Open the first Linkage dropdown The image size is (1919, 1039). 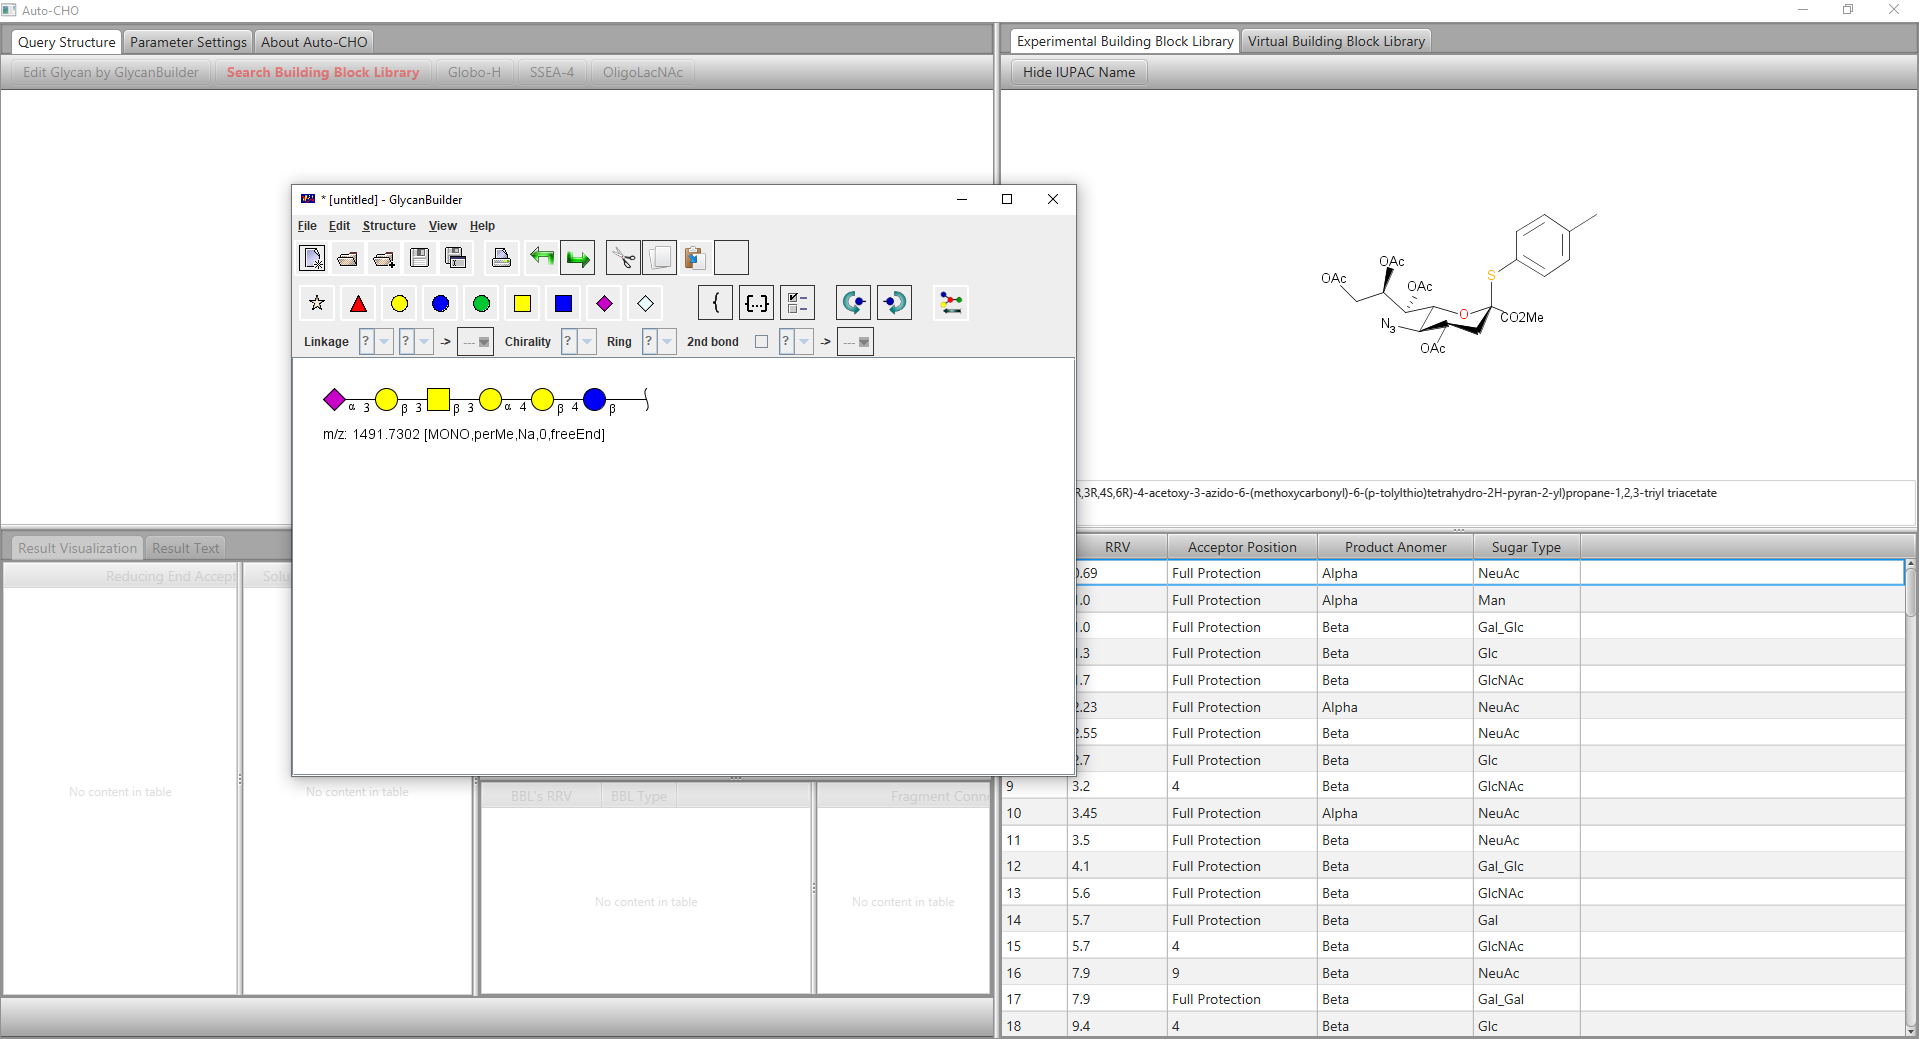tap(384, 342)
